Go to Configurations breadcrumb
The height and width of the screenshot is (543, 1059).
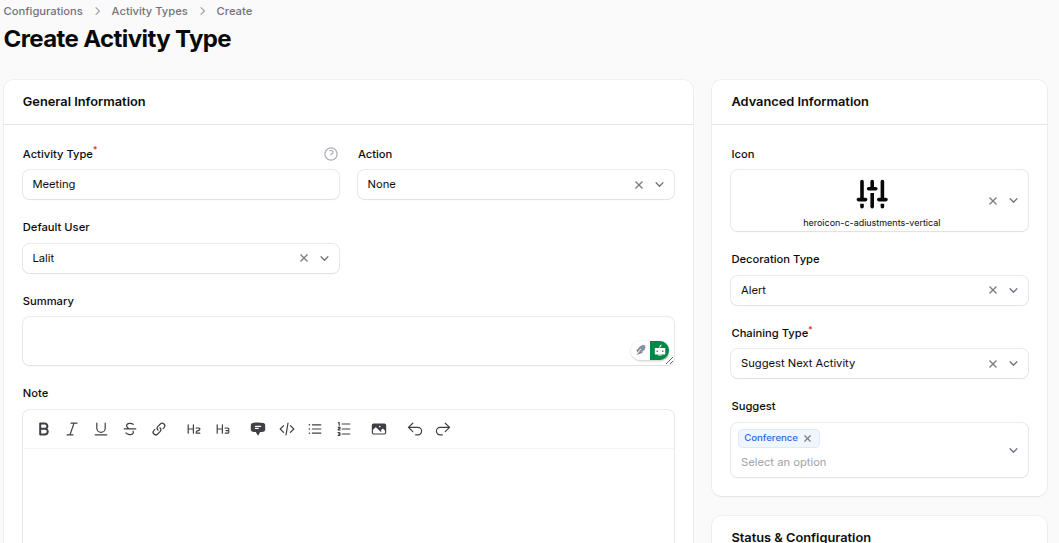click(x=43, y=11)
